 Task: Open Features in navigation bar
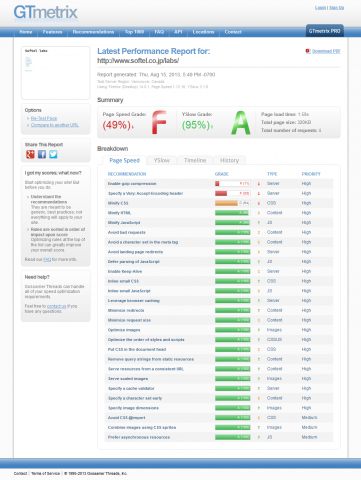point(52,32)
